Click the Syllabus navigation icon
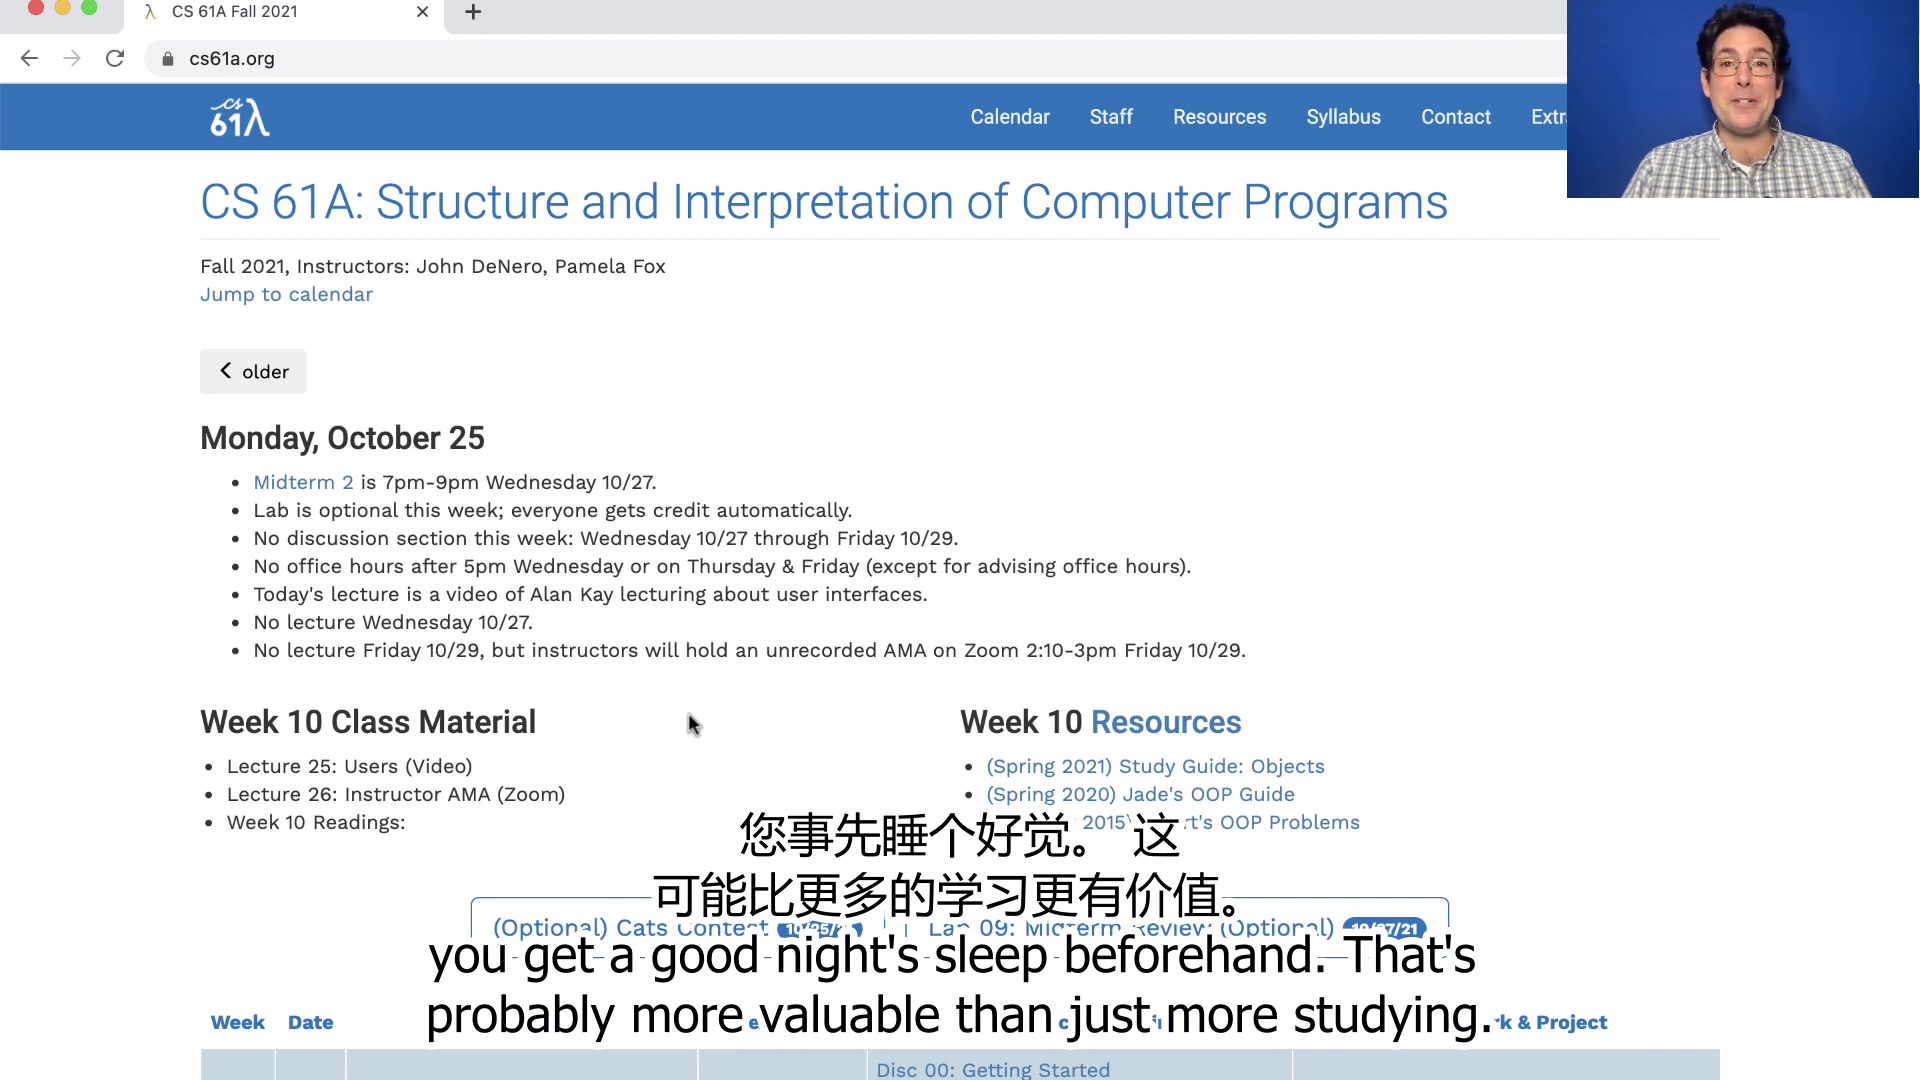The image size is (1920, 1080). (x=1342, y=116)
